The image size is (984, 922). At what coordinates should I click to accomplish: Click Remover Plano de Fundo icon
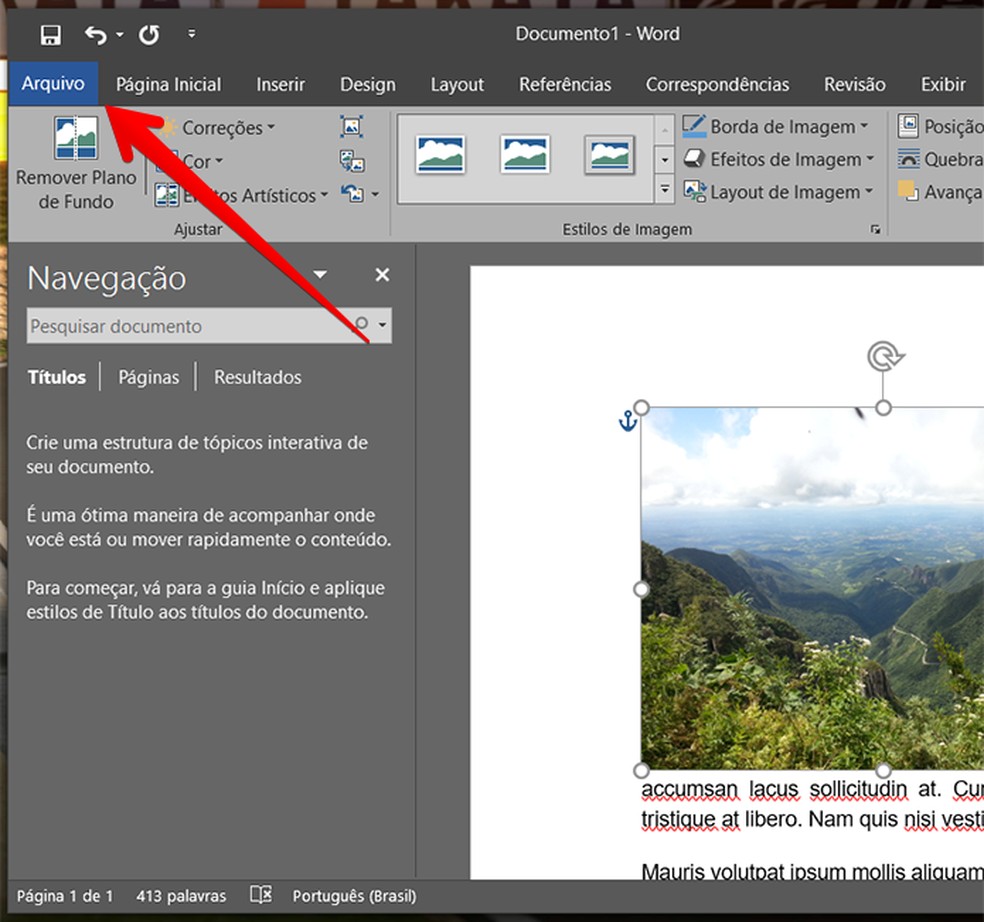76,139
